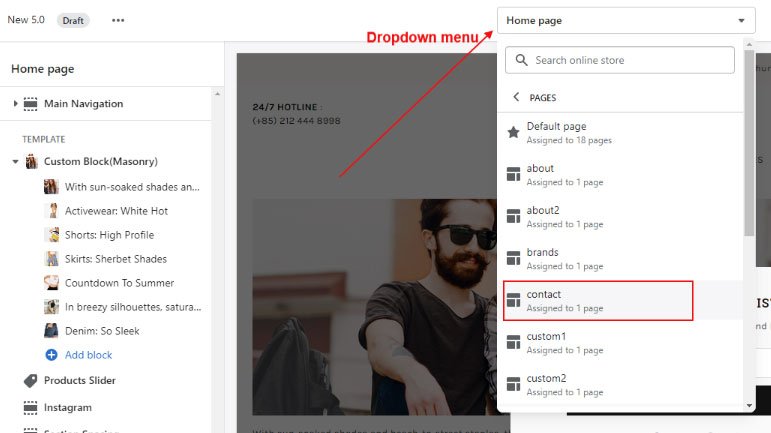Choose the custom1 template

coord(598,342)
